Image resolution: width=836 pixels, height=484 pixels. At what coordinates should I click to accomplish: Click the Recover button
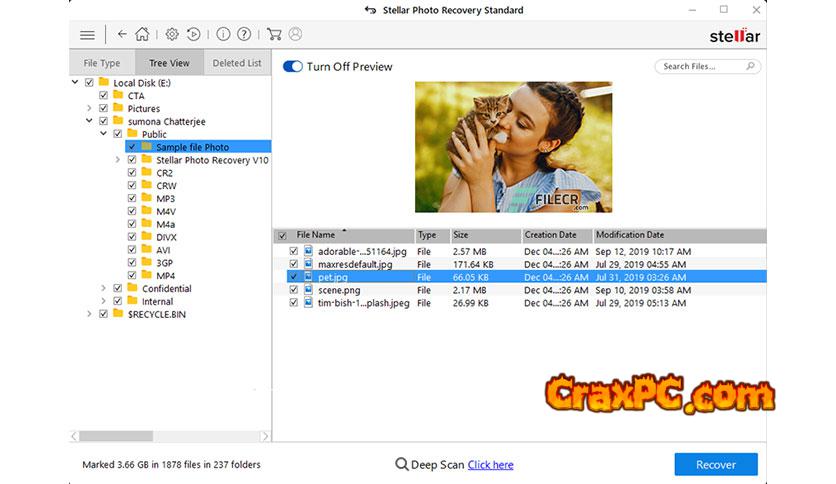715,464
